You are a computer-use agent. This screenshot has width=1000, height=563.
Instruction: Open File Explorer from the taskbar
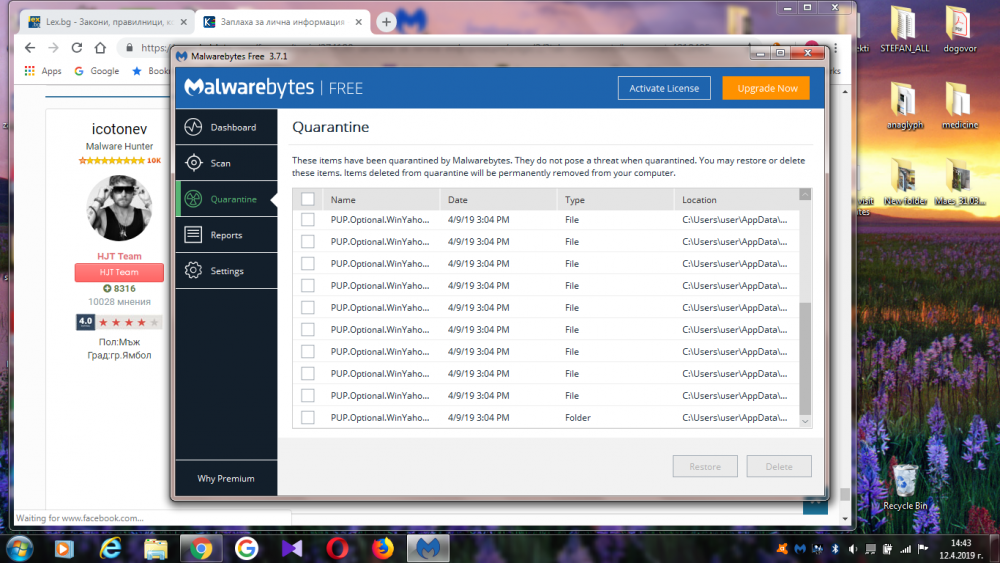point(155,549)
